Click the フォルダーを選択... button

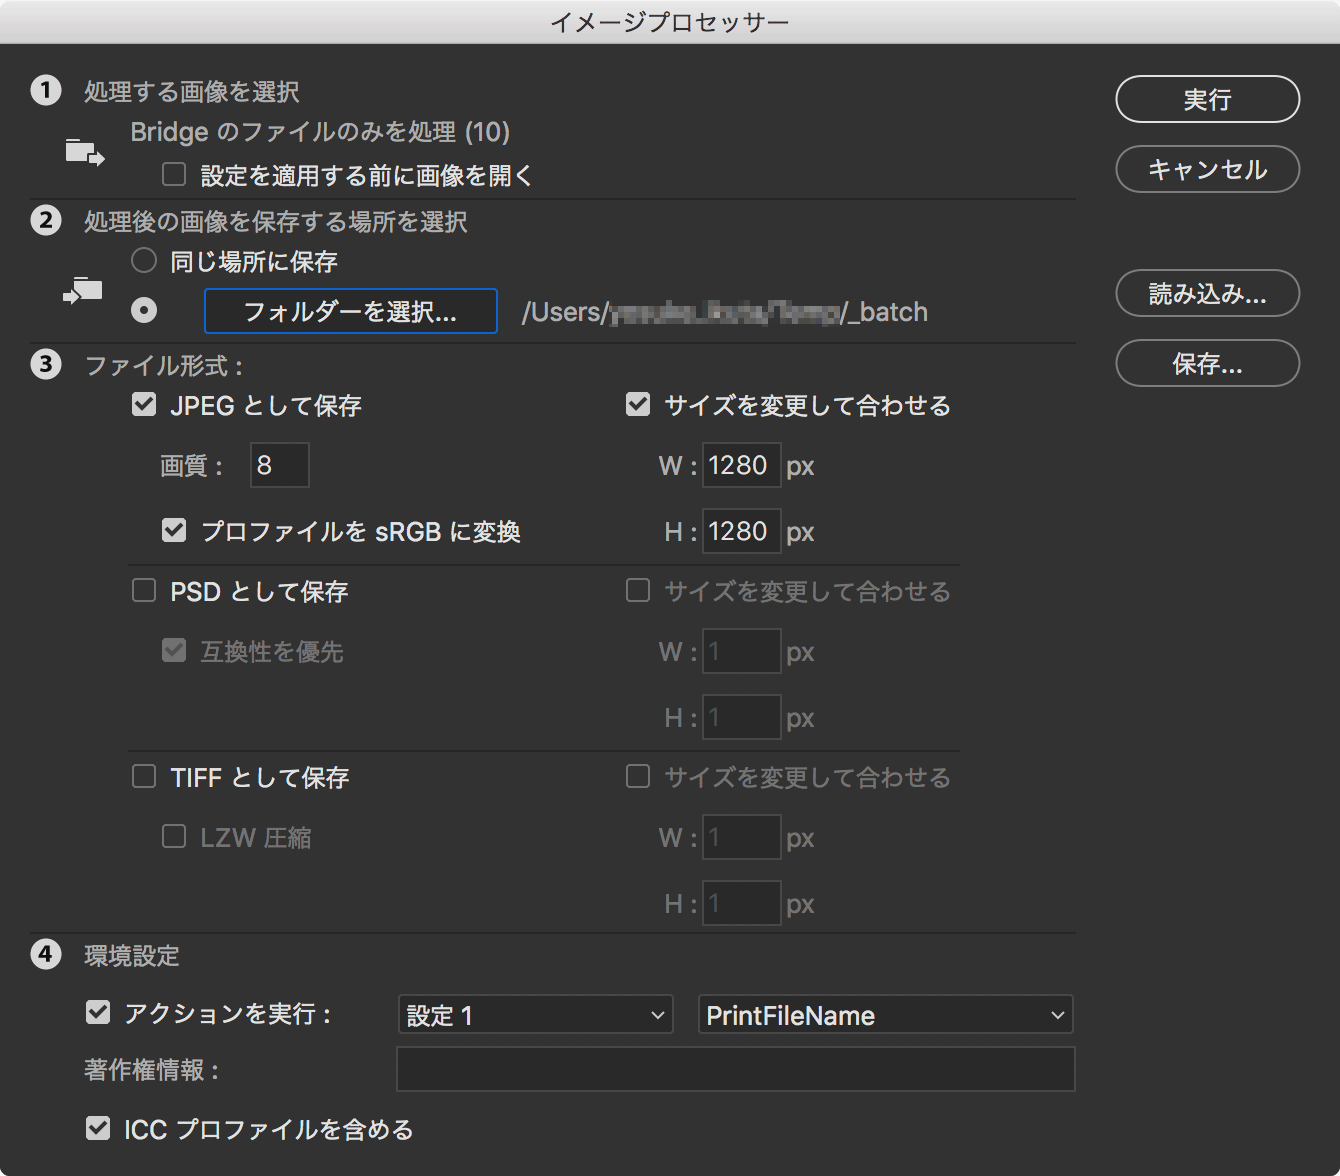click(350, 311)
